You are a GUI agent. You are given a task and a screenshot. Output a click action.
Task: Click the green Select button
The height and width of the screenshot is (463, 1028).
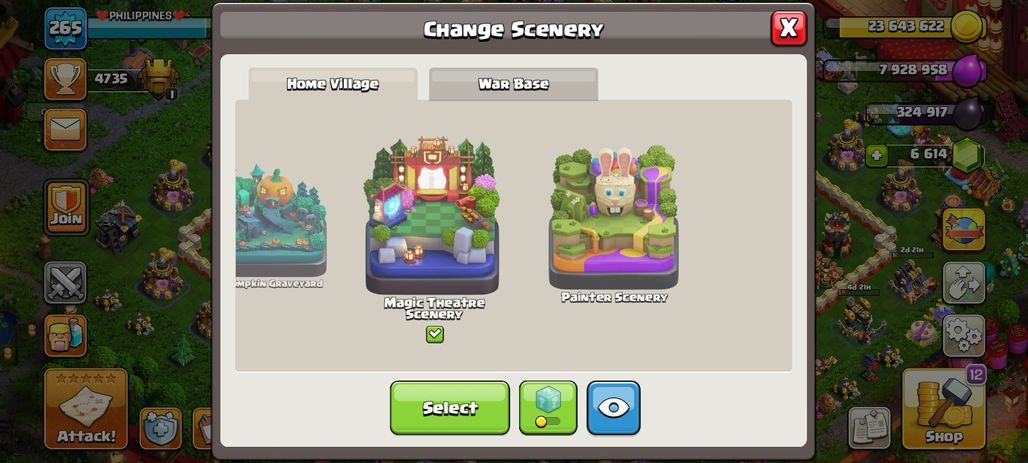click(x=450, y=407)
